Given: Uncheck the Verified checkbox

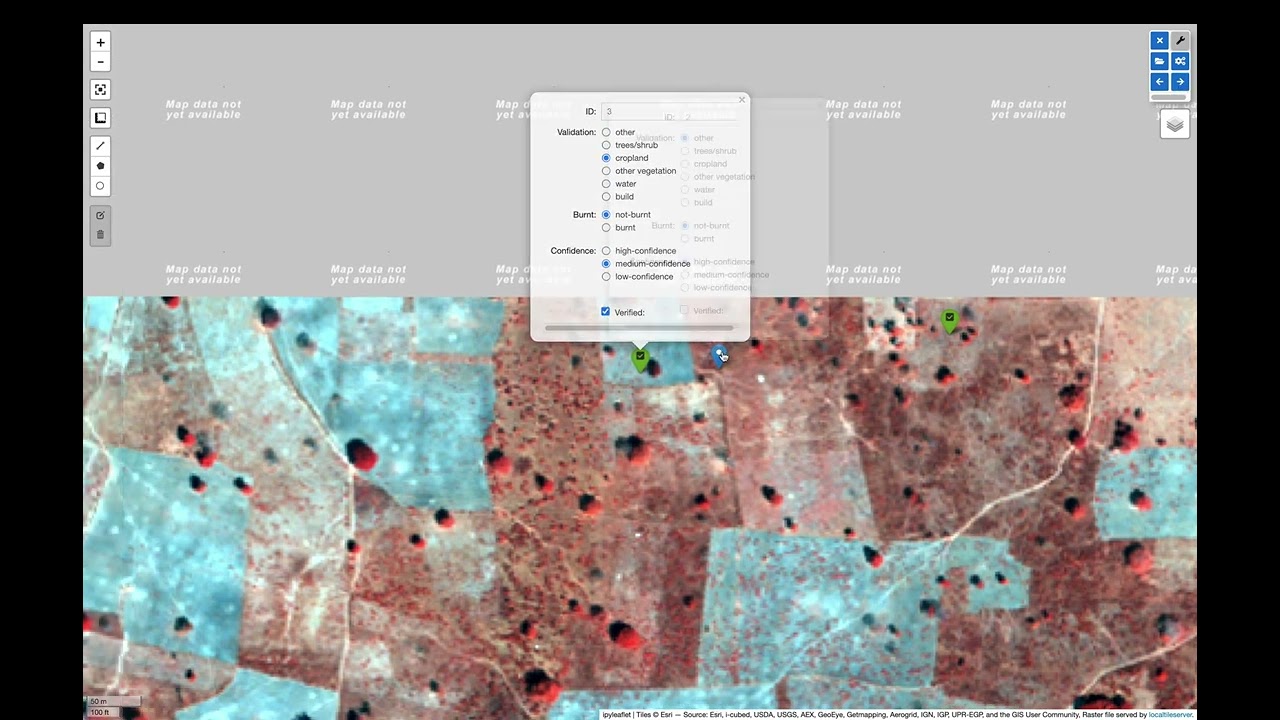Looking at the screenshot, I should pyautogui.click(x=605, y=312).
